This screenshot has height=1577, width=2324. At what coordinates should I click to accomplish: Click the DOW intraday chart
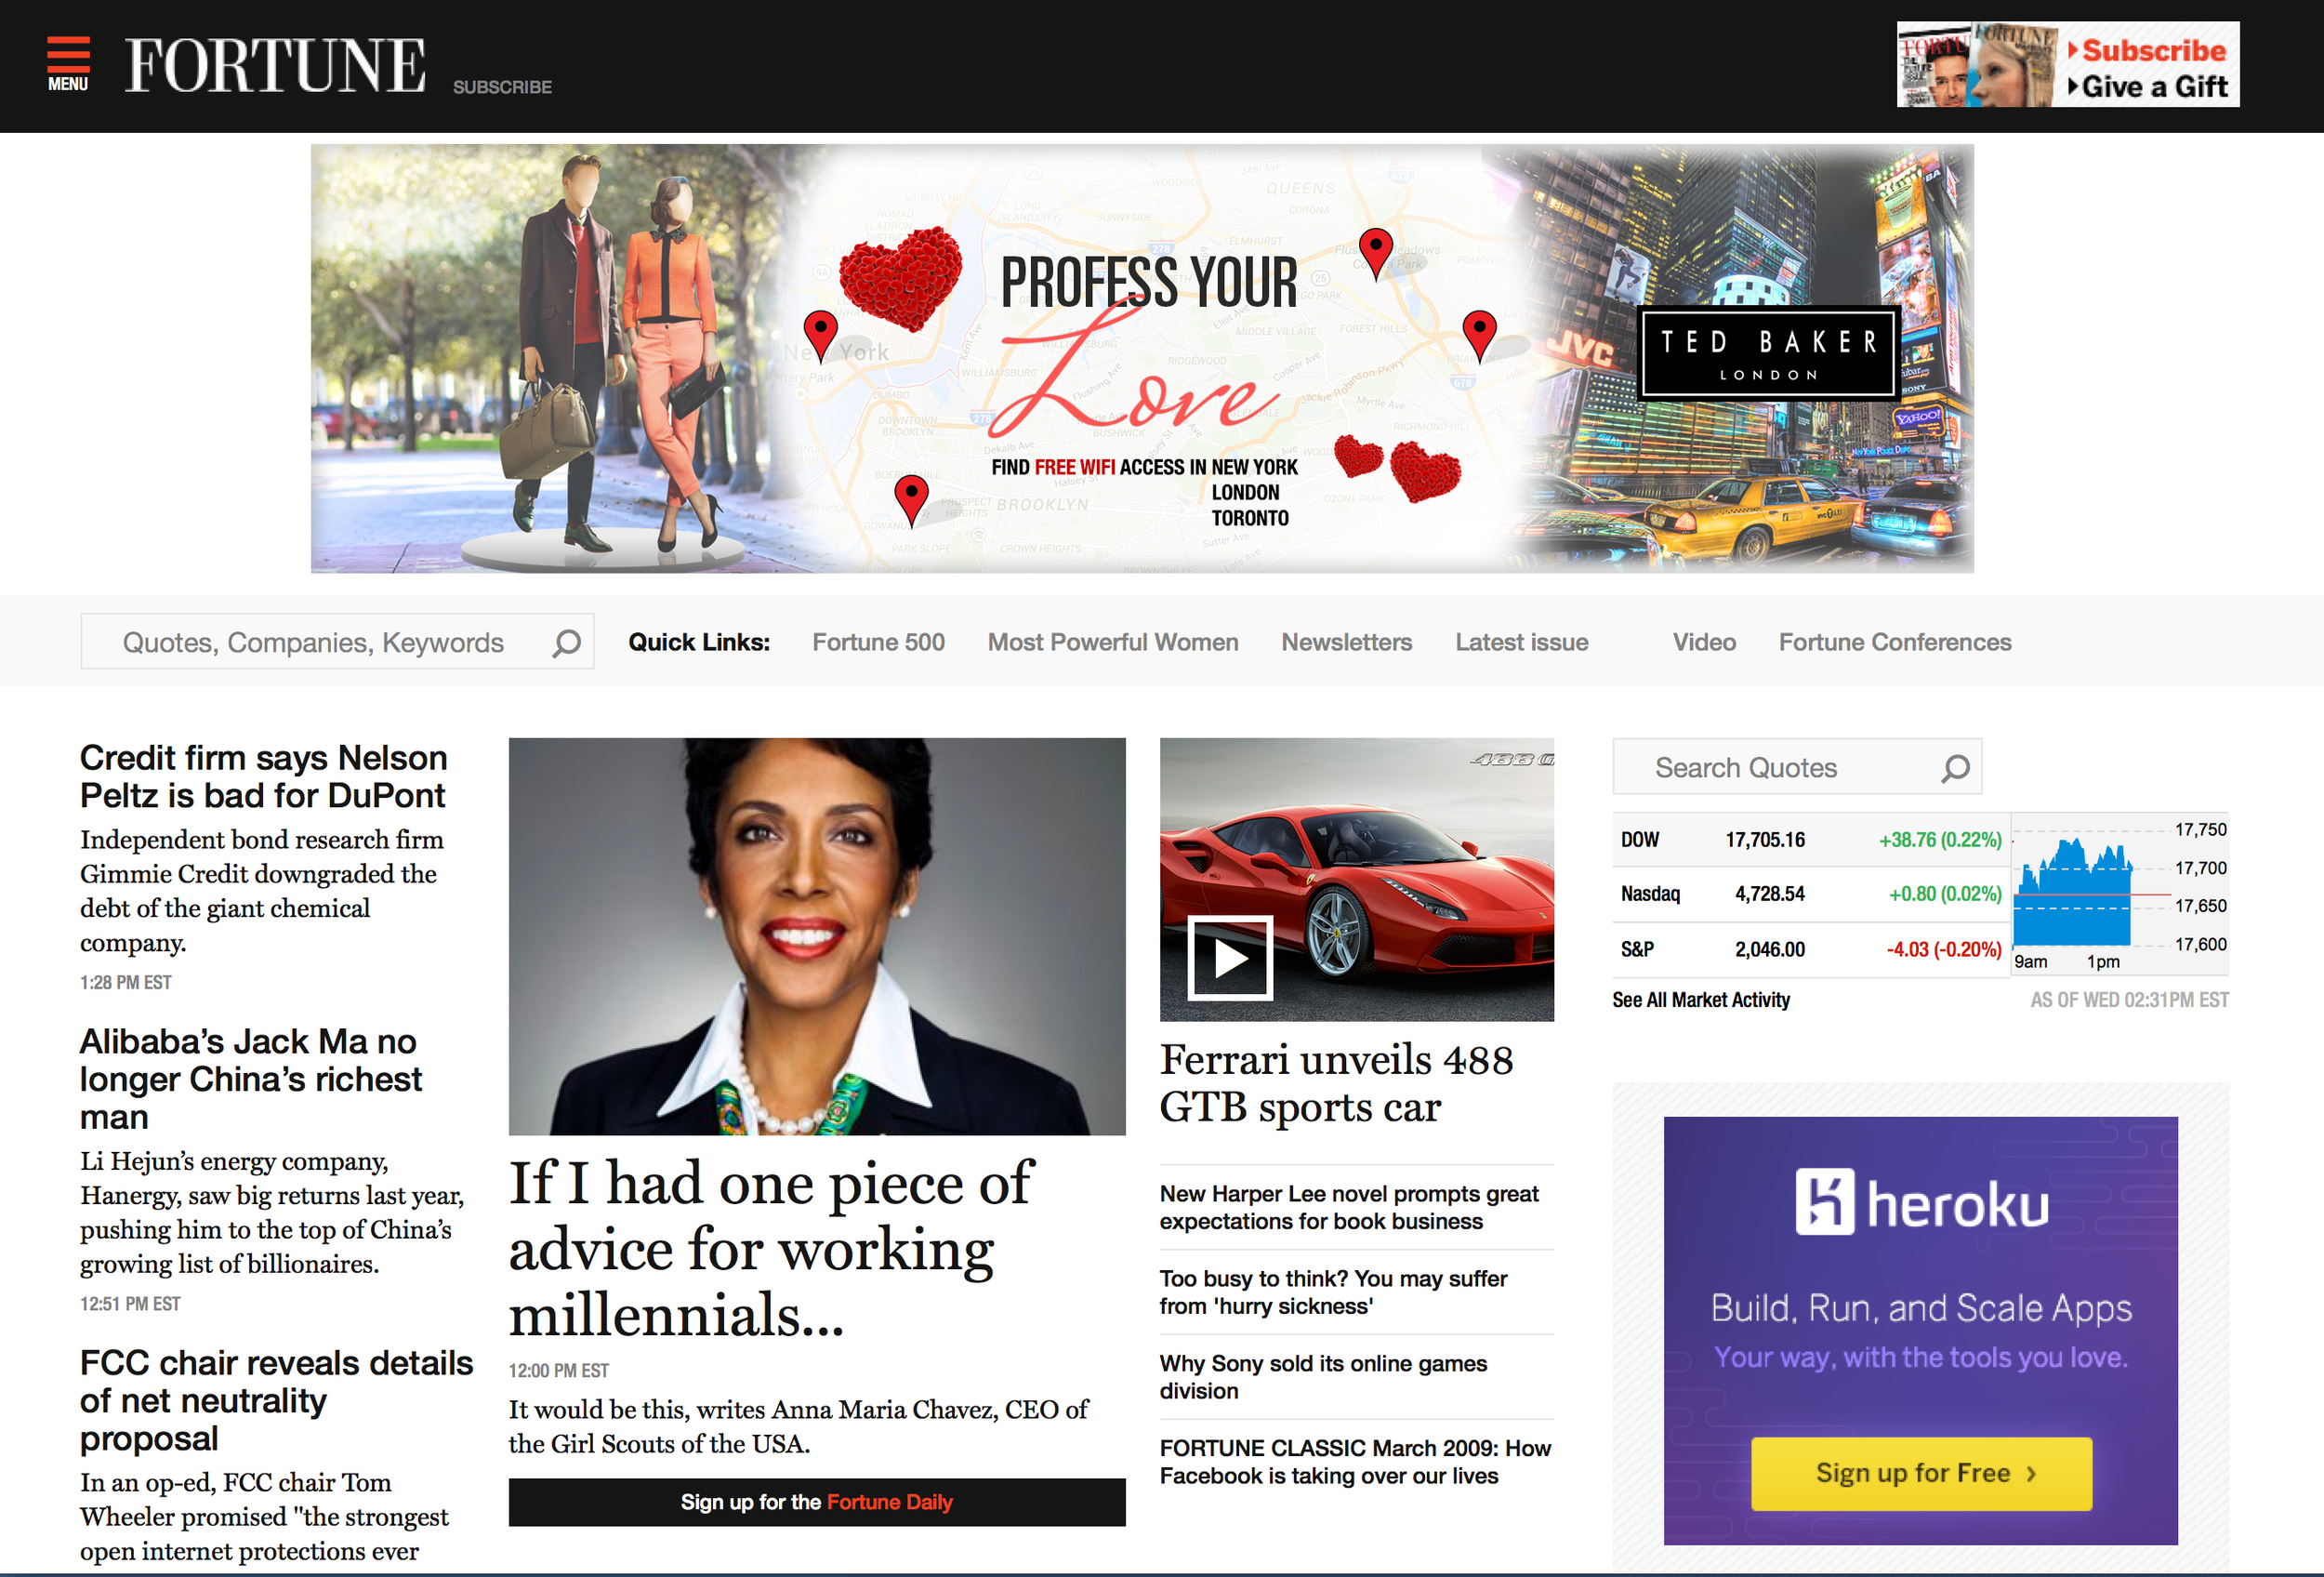pos(2119,893)
